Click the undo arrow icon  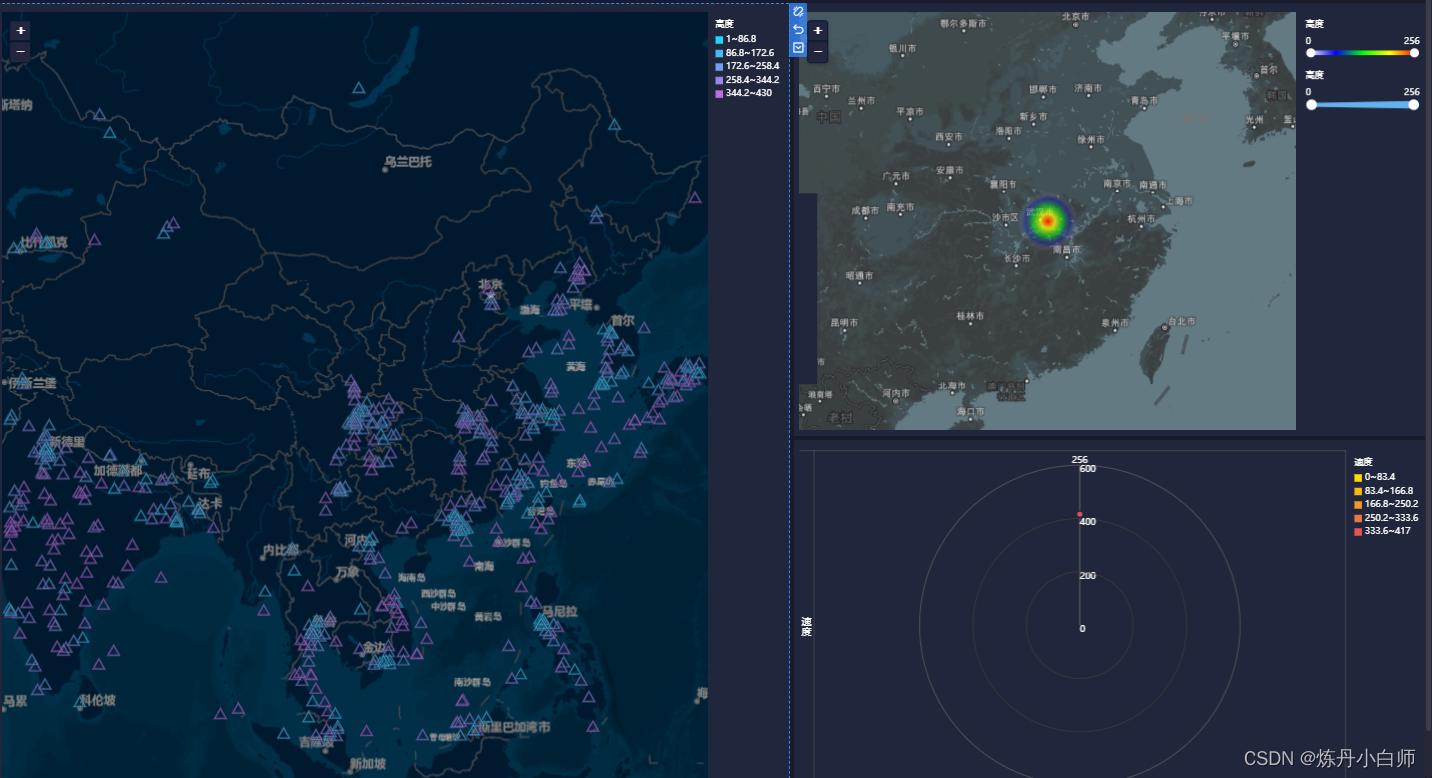797,29
